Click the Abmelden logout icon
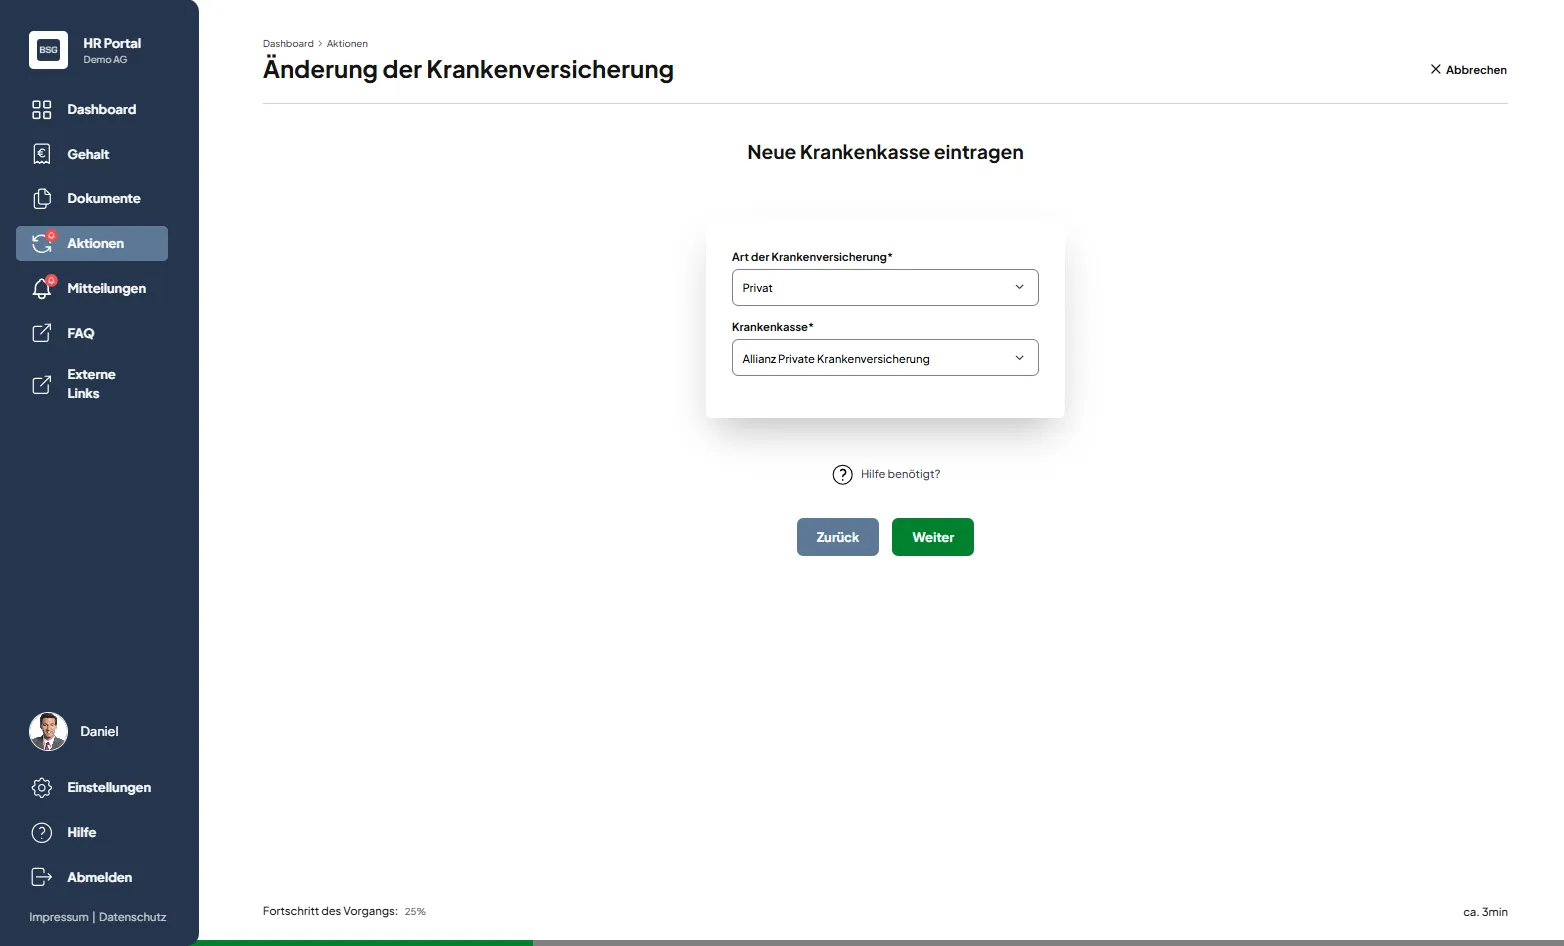1564x946 pixels. [42, 877]
